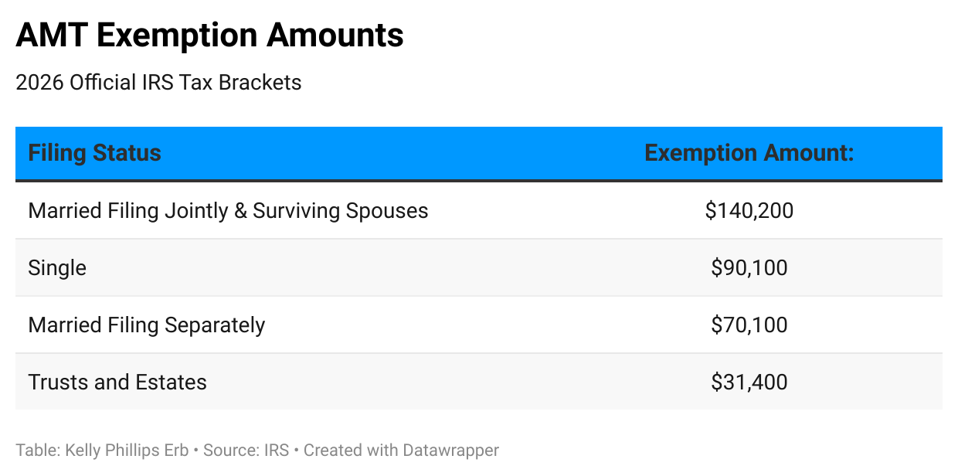Open the 'Datawrapper' credit link
Screen dimensions: 958x476
pos(450,451)
